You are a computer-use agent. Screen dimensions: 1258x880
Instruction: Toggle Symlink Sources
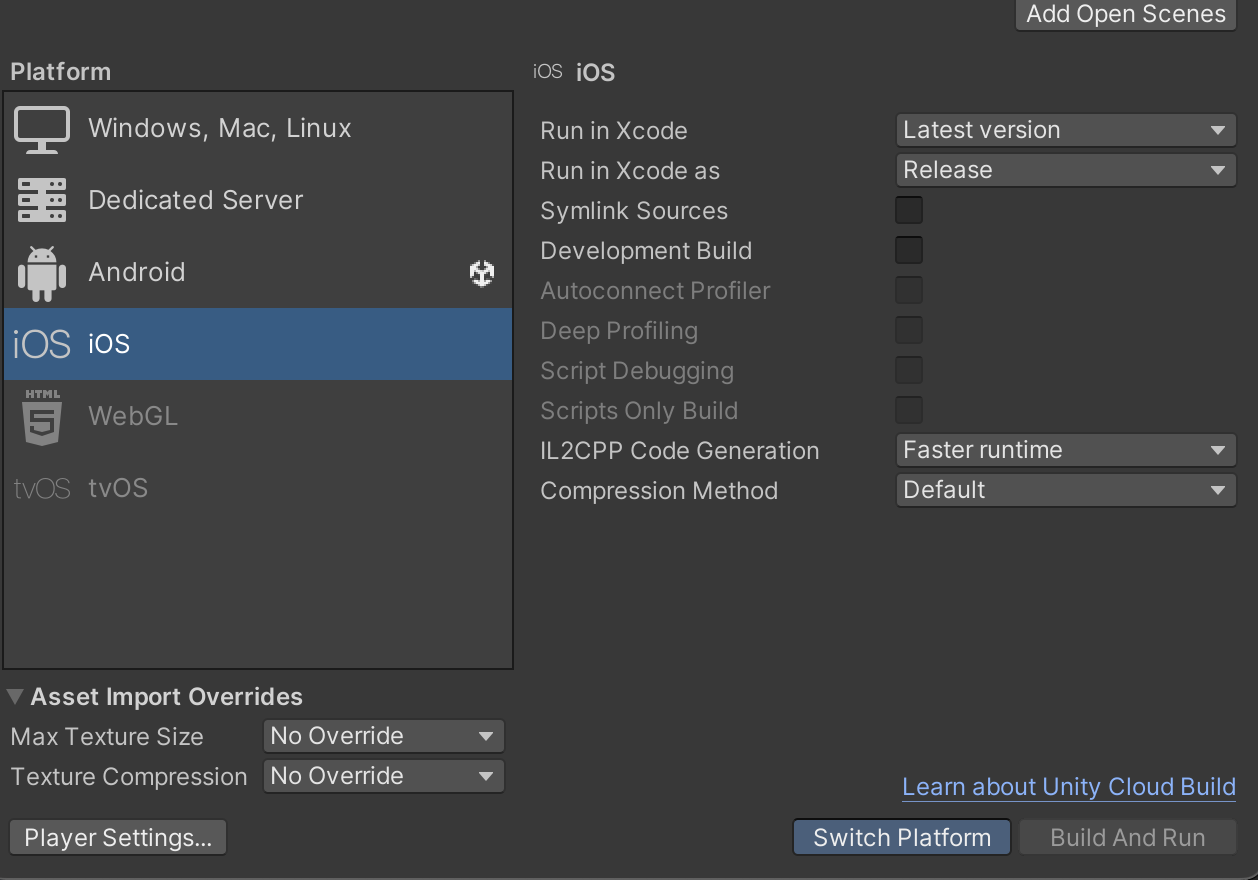coord(908,210)
